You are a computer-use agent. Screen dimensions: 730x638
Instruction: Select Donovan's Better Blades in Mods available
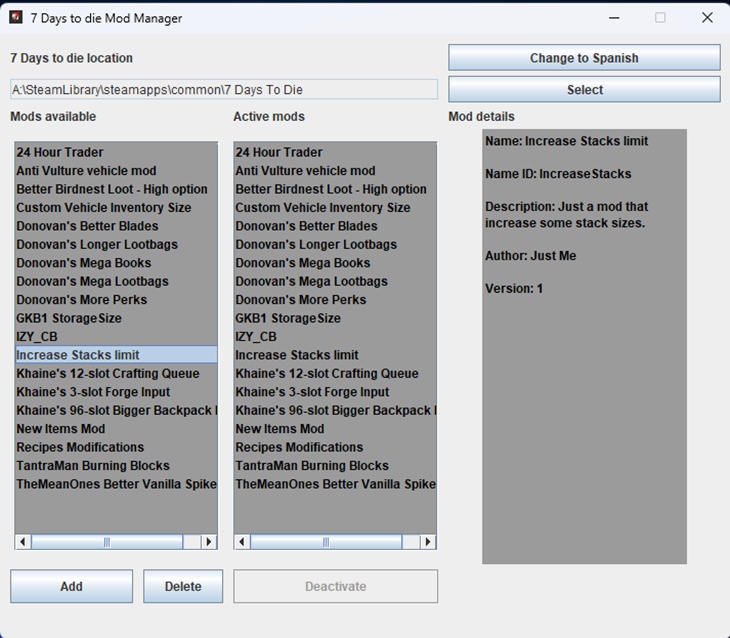pos(116,226)
